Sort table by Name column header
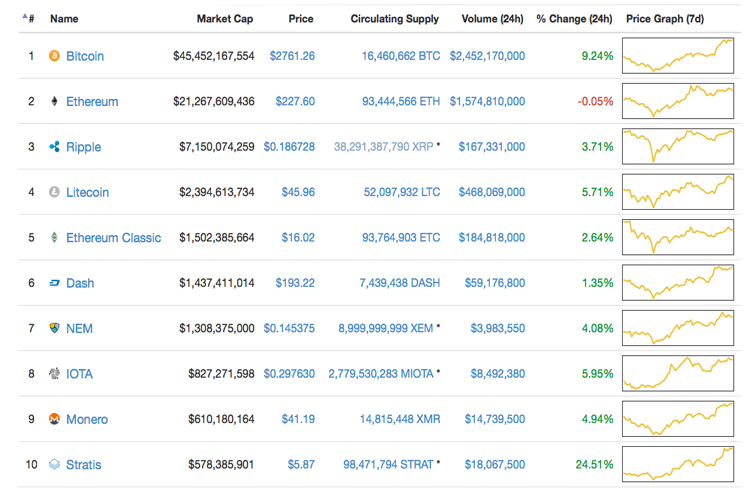Image resolution: width=750 pixels, height=500 pixels. pos(64,19)
